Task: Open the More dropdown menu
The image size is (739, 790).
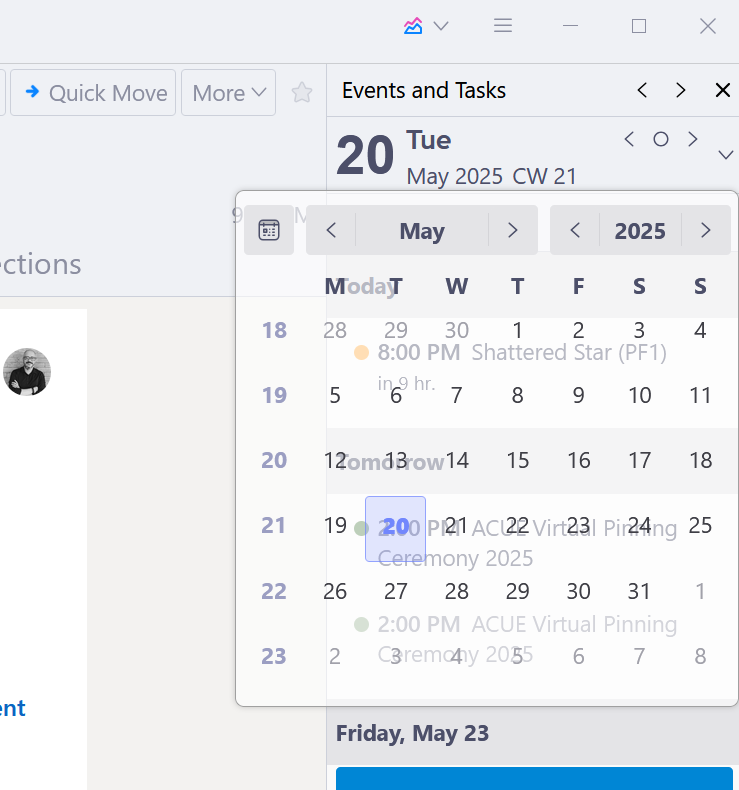Action: point(229,93)
